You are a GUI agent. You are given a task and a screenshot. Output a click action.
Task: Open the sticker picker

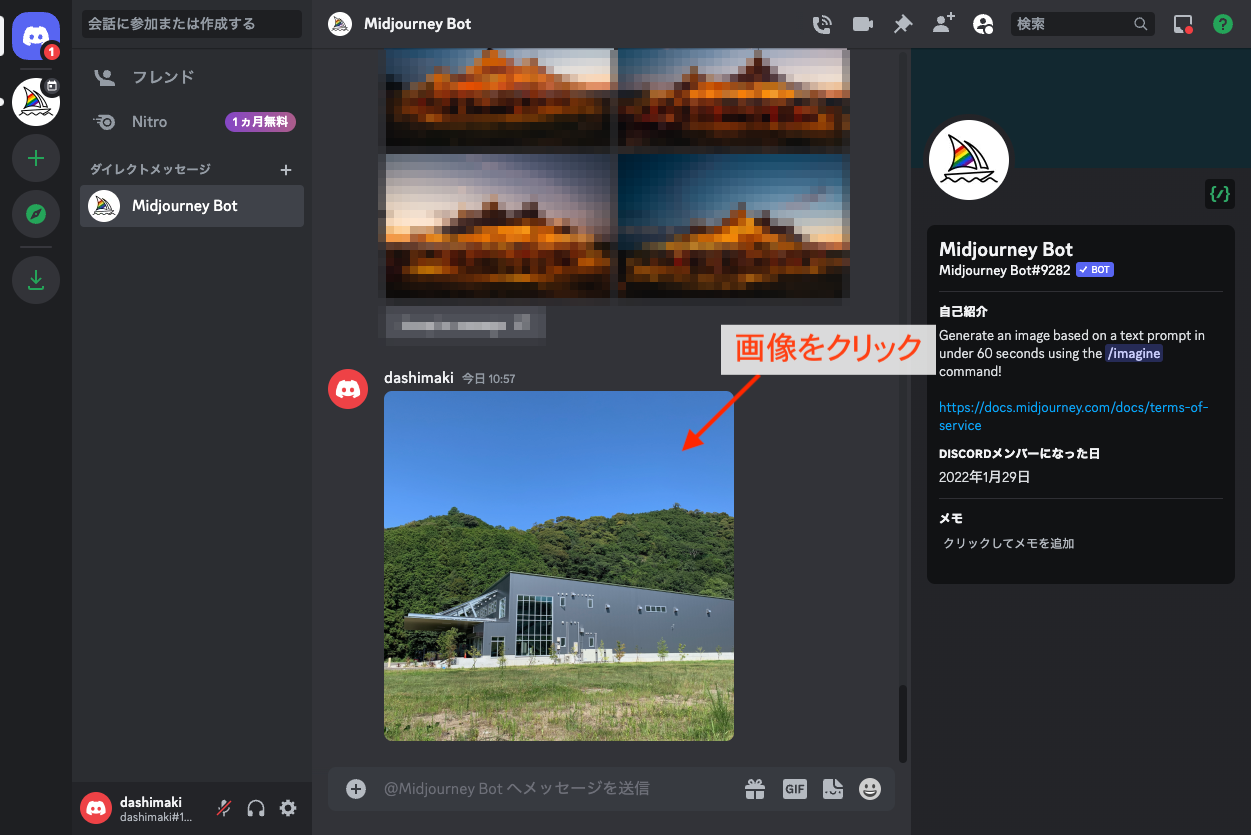click(x=832, y=789)
